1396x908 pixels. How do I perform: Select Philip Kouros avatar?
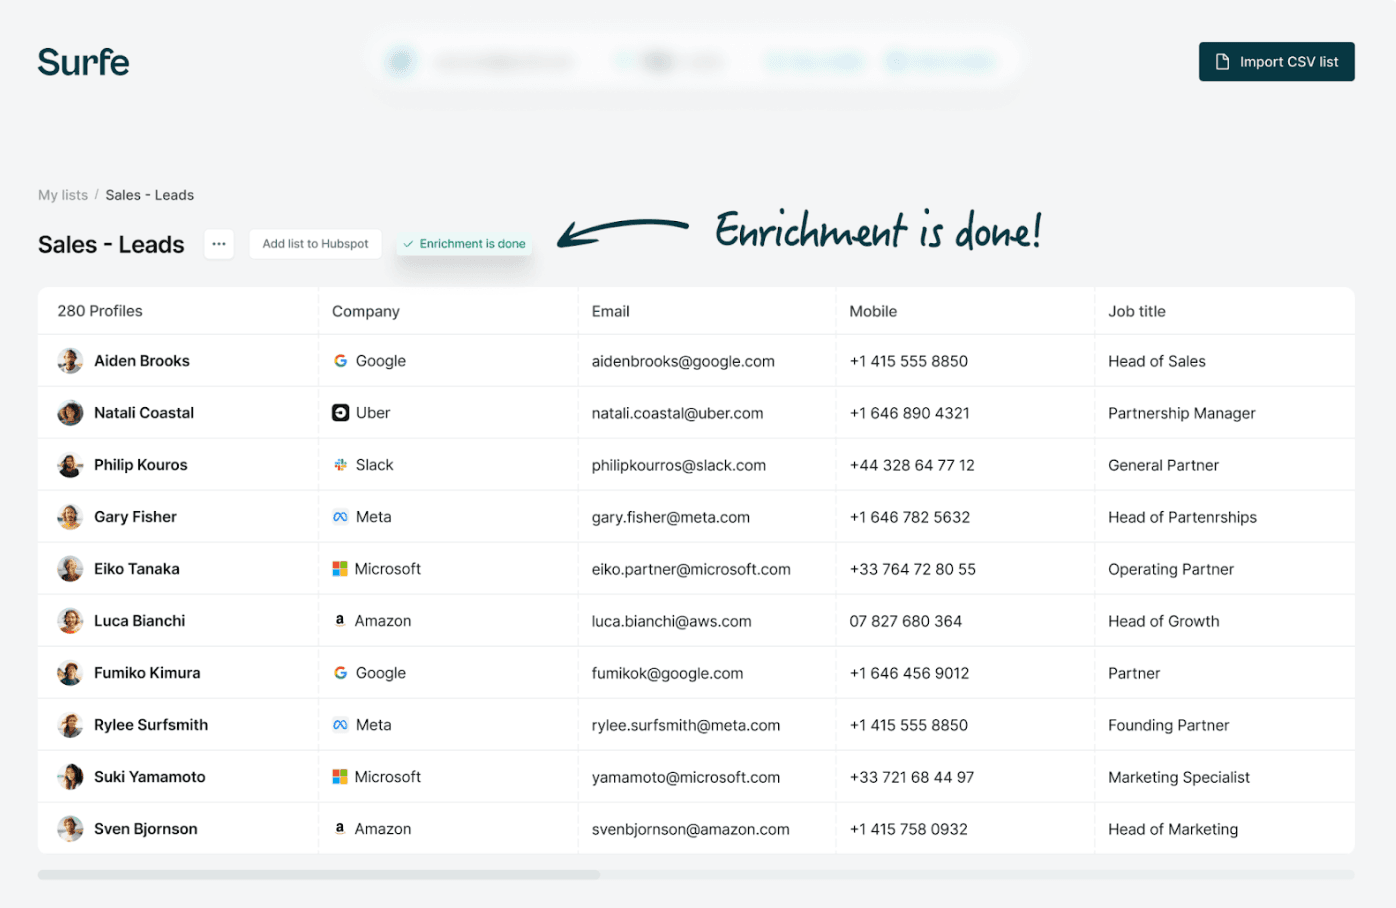[x=70, y=465]
